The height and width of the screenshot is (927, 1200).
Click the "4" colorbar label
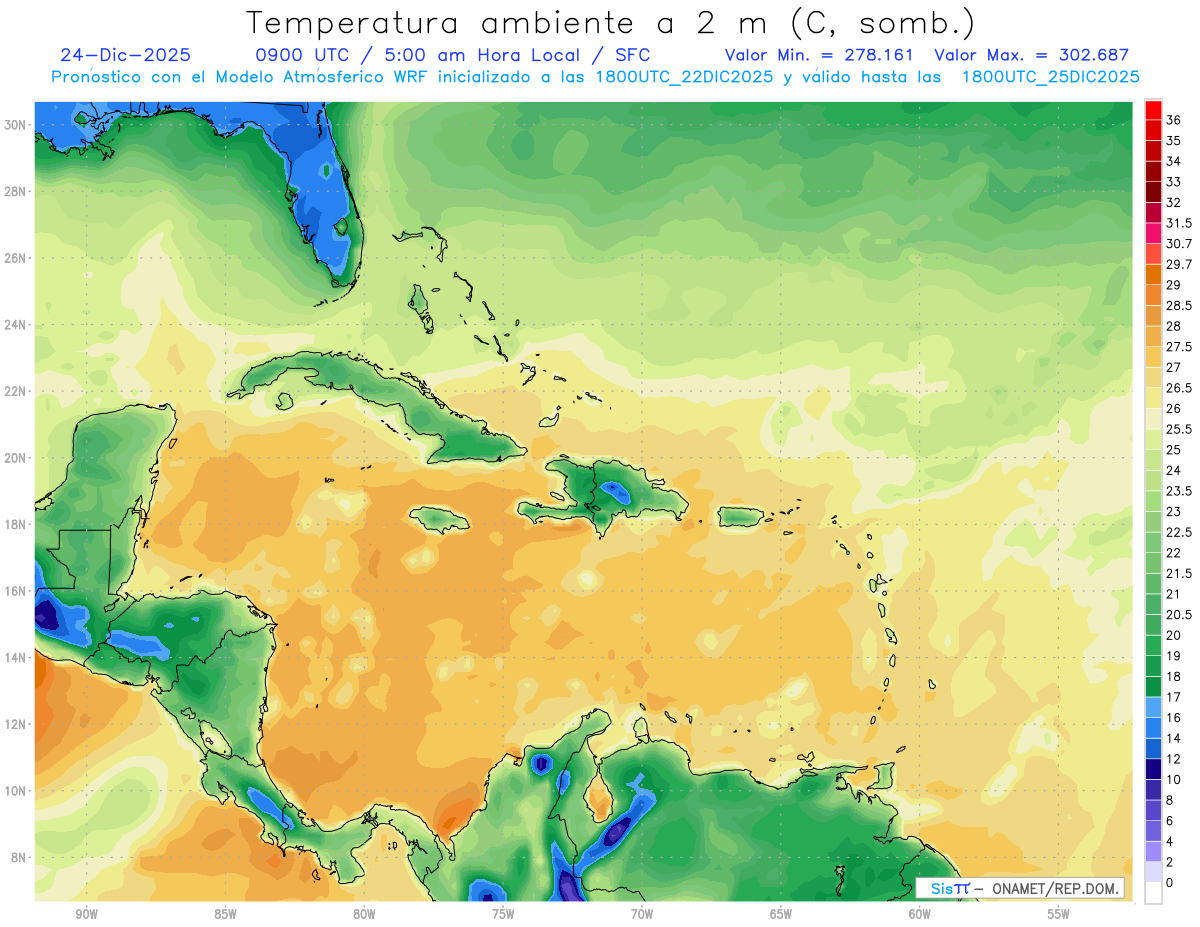1170,842
